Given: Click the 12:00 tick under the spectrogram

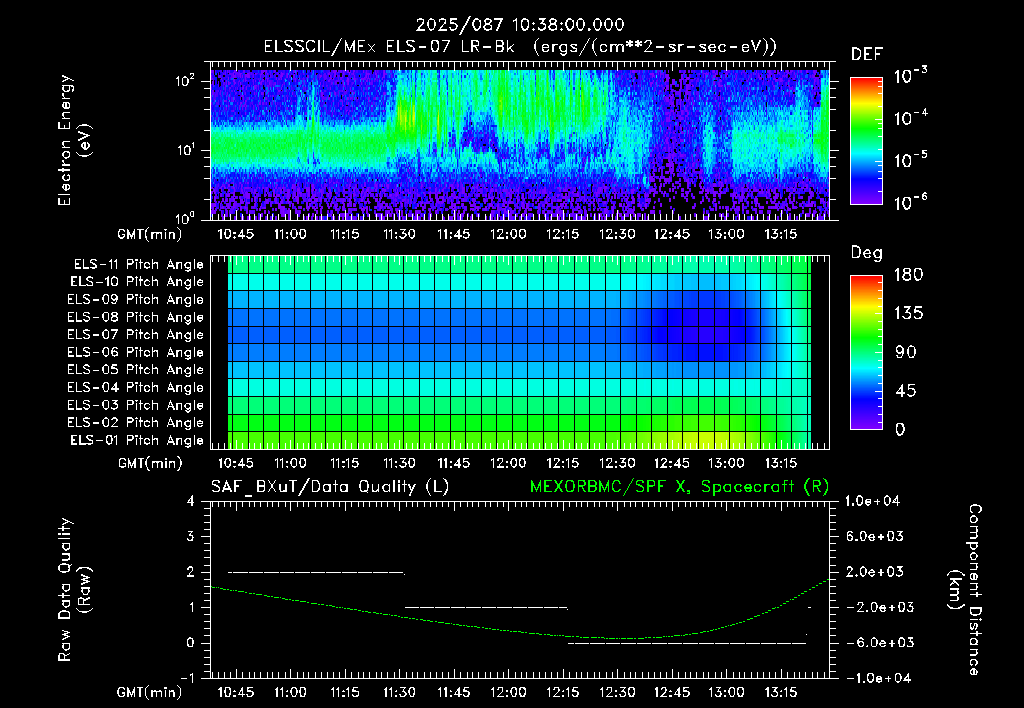Looking at the screenshot, I should tap(508, 234).
